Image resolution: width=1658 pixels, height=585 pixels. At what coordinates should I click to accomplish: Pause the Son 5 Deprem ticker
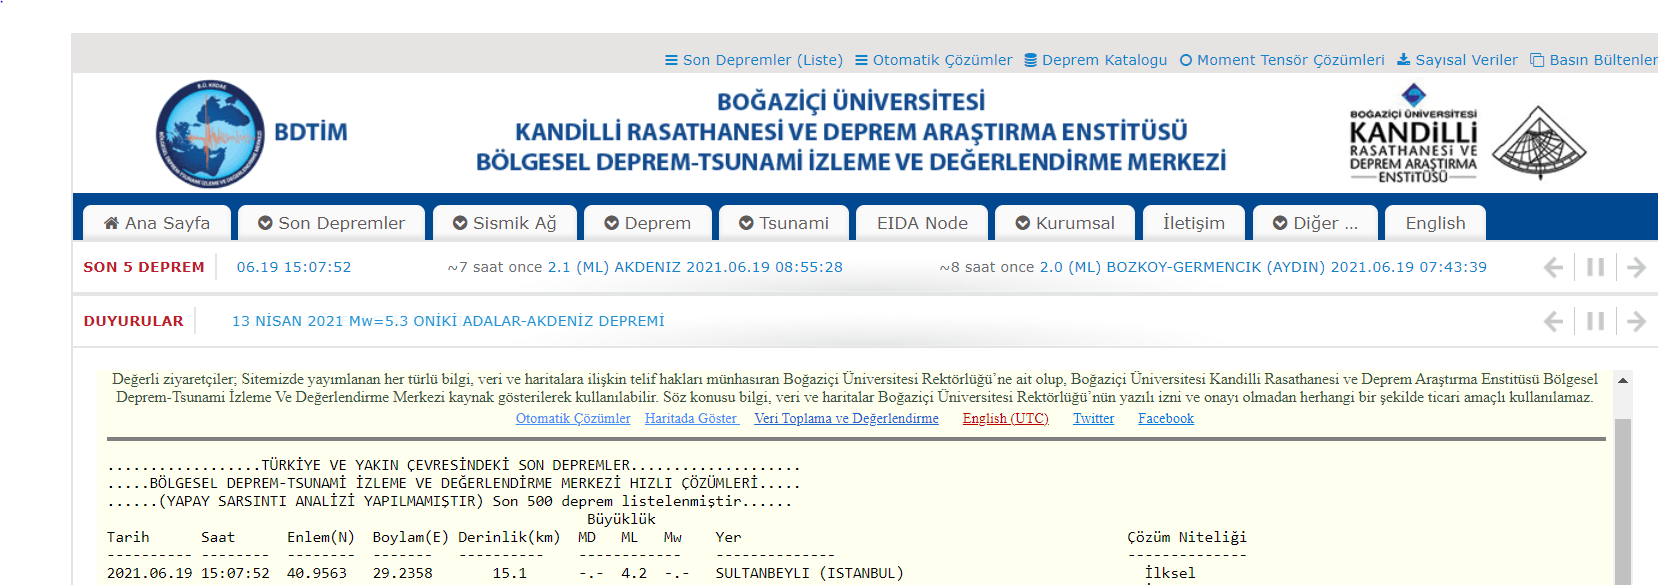[1595, 267]
